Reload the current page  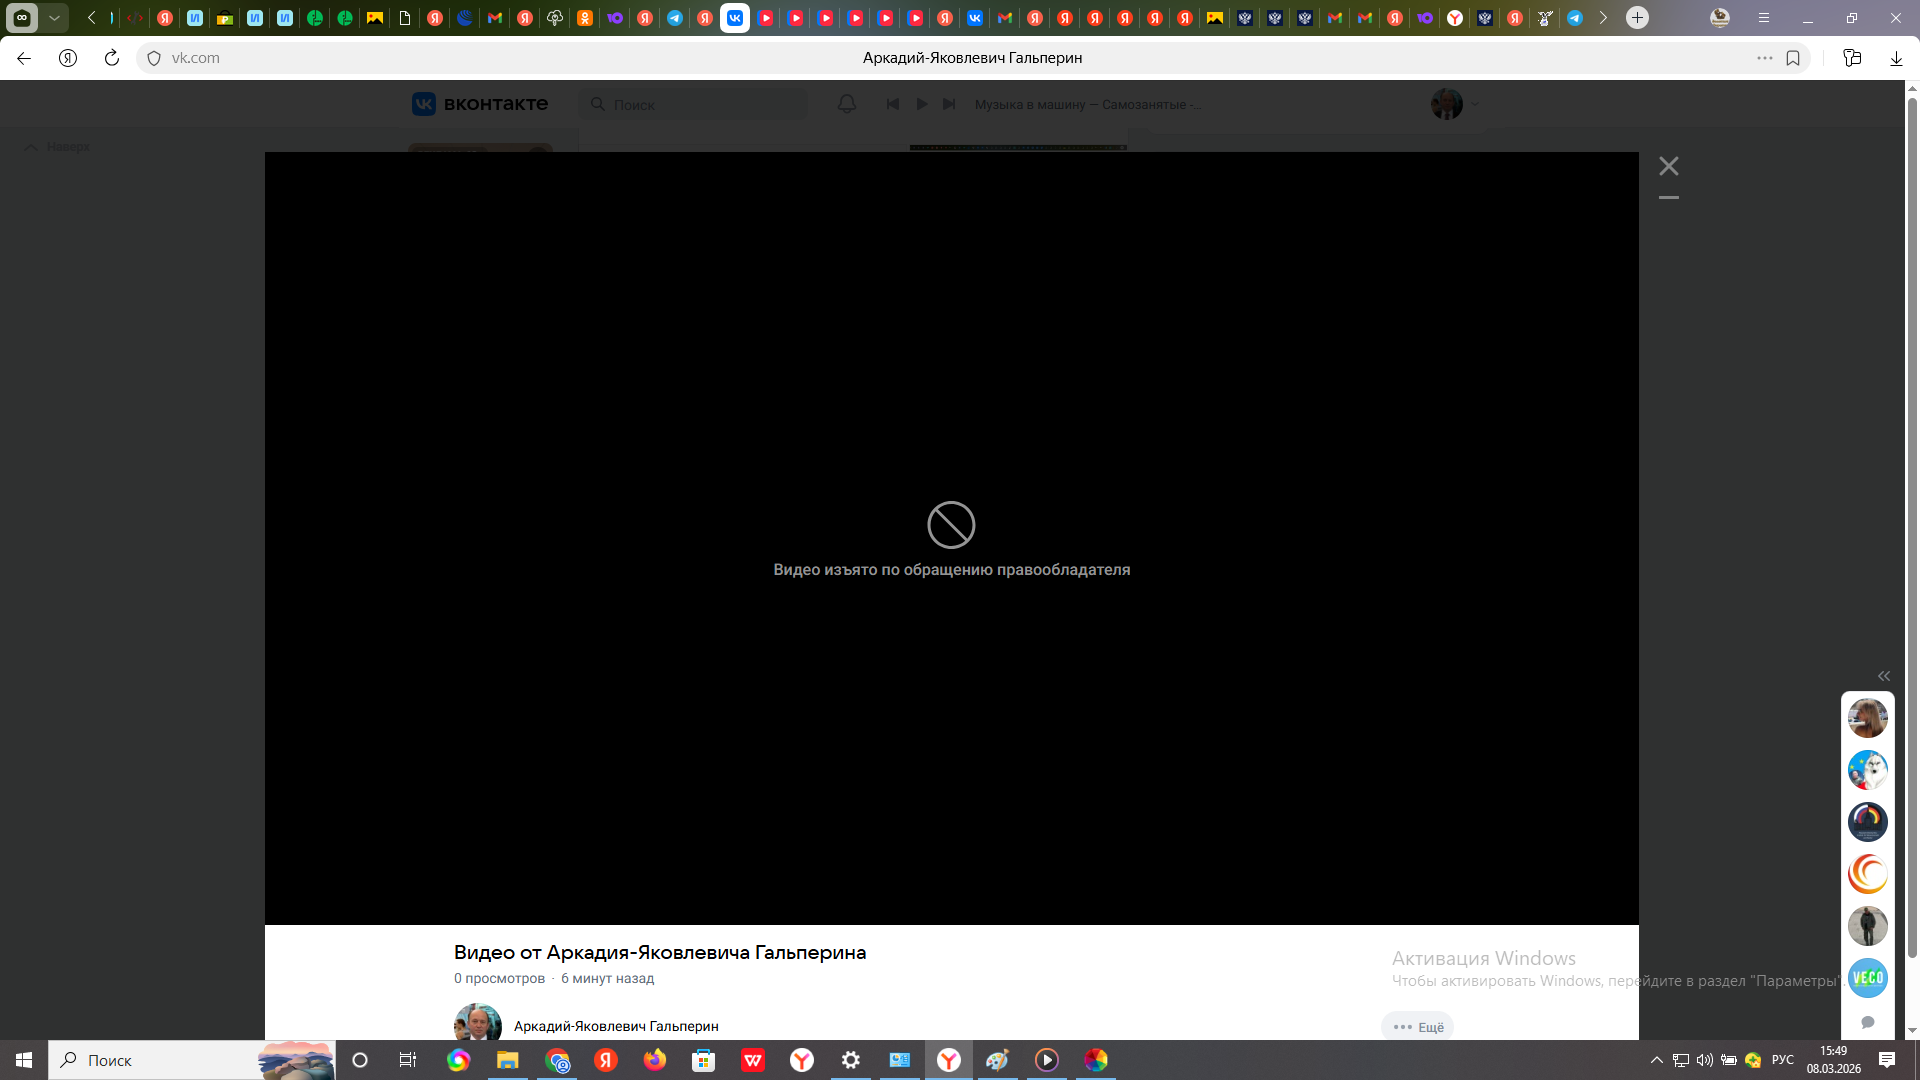[x=112, y=58]
